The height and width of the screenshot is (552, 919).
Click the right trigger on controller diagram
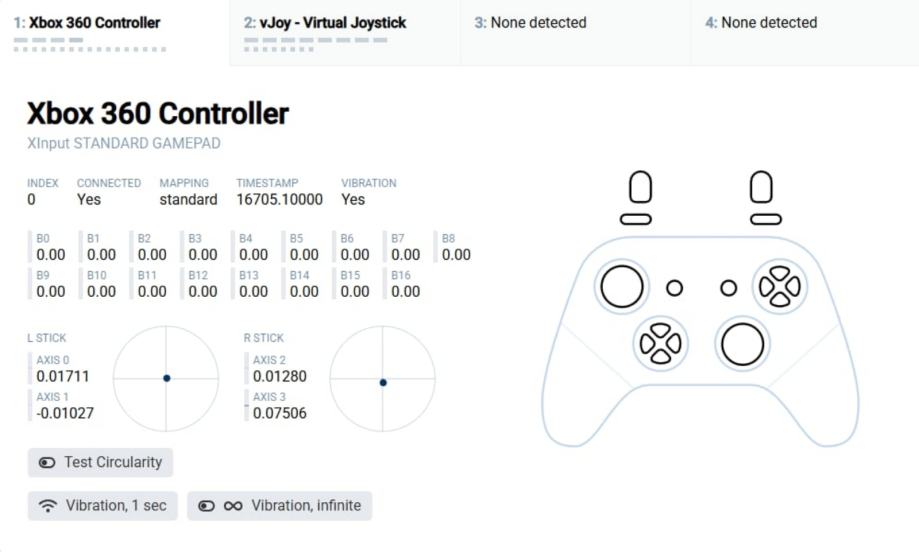pos(762,187)
